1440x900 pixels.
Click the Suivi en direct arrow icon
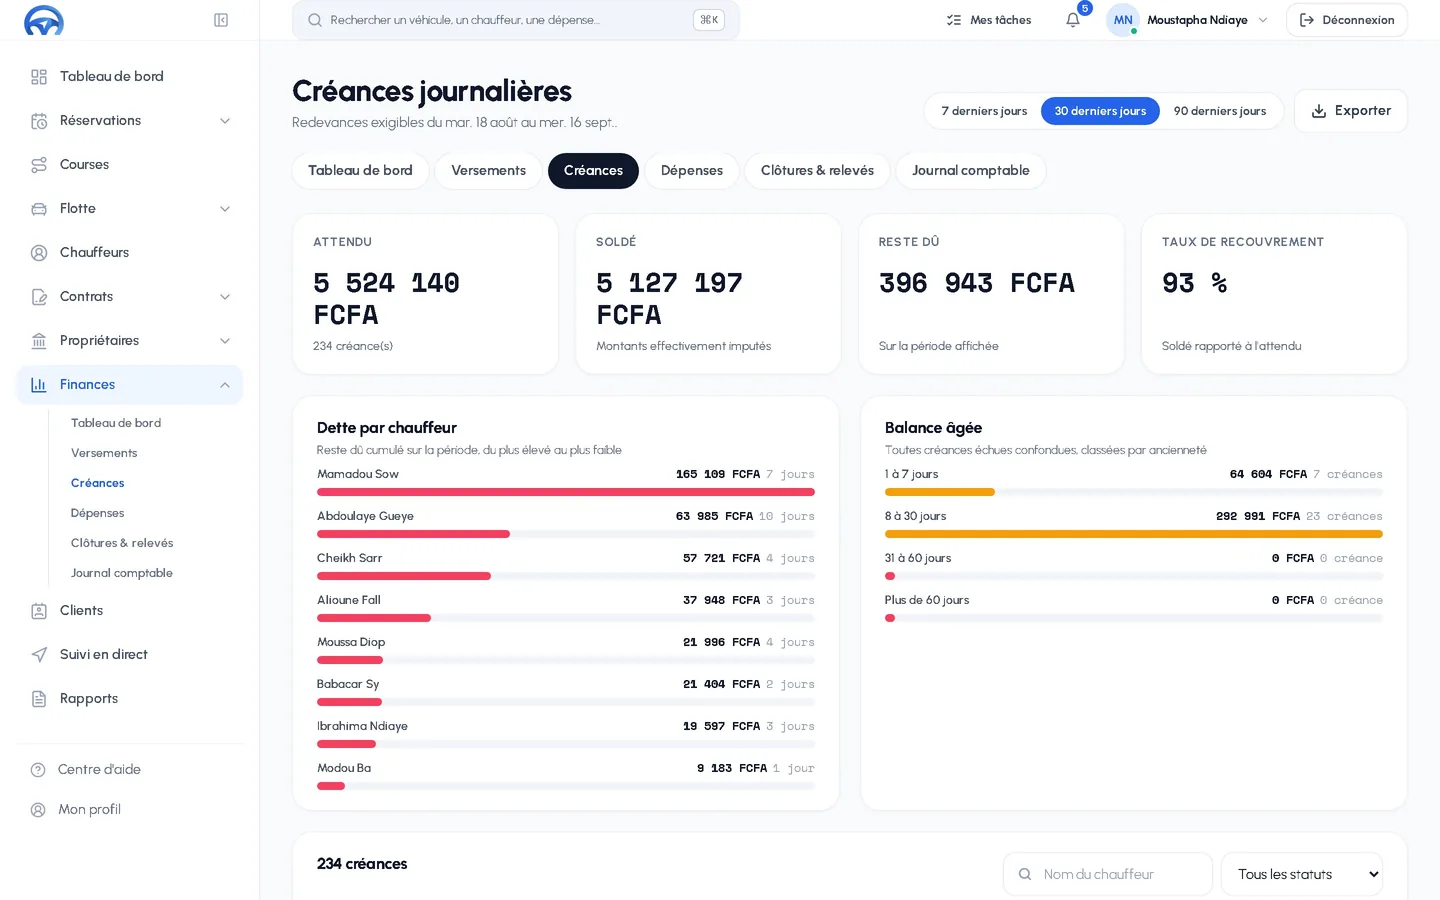coord(39,655)
